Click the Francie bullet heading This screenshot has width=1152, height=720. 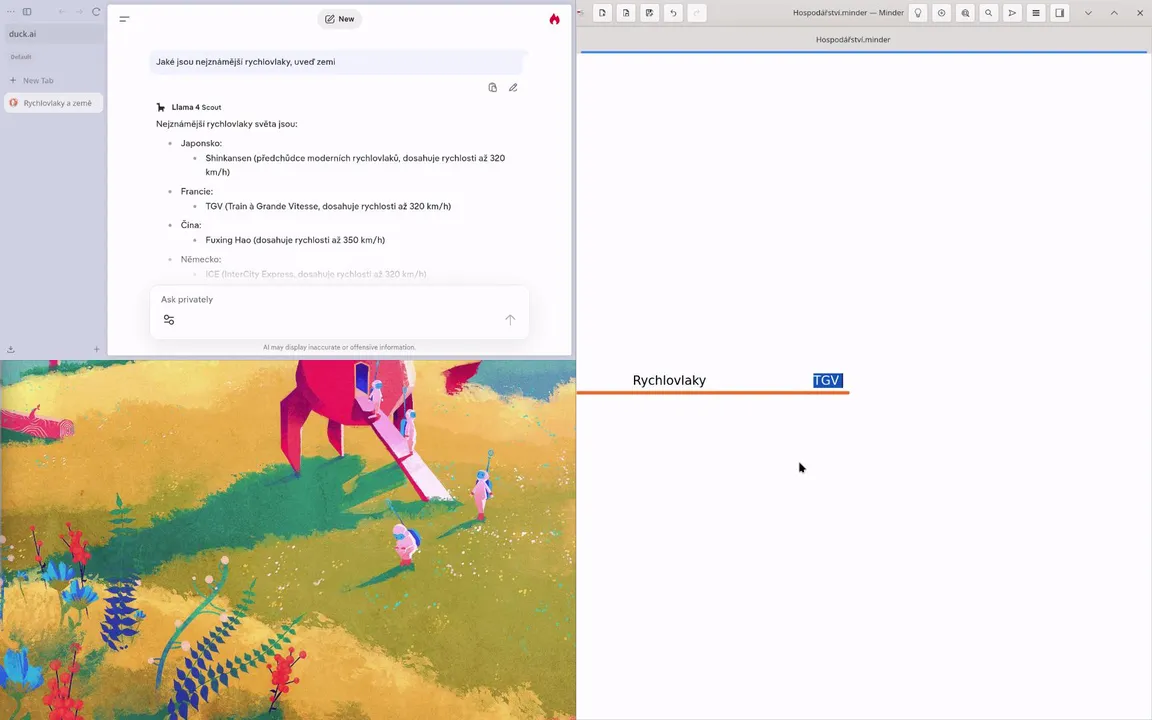point(197,192)
